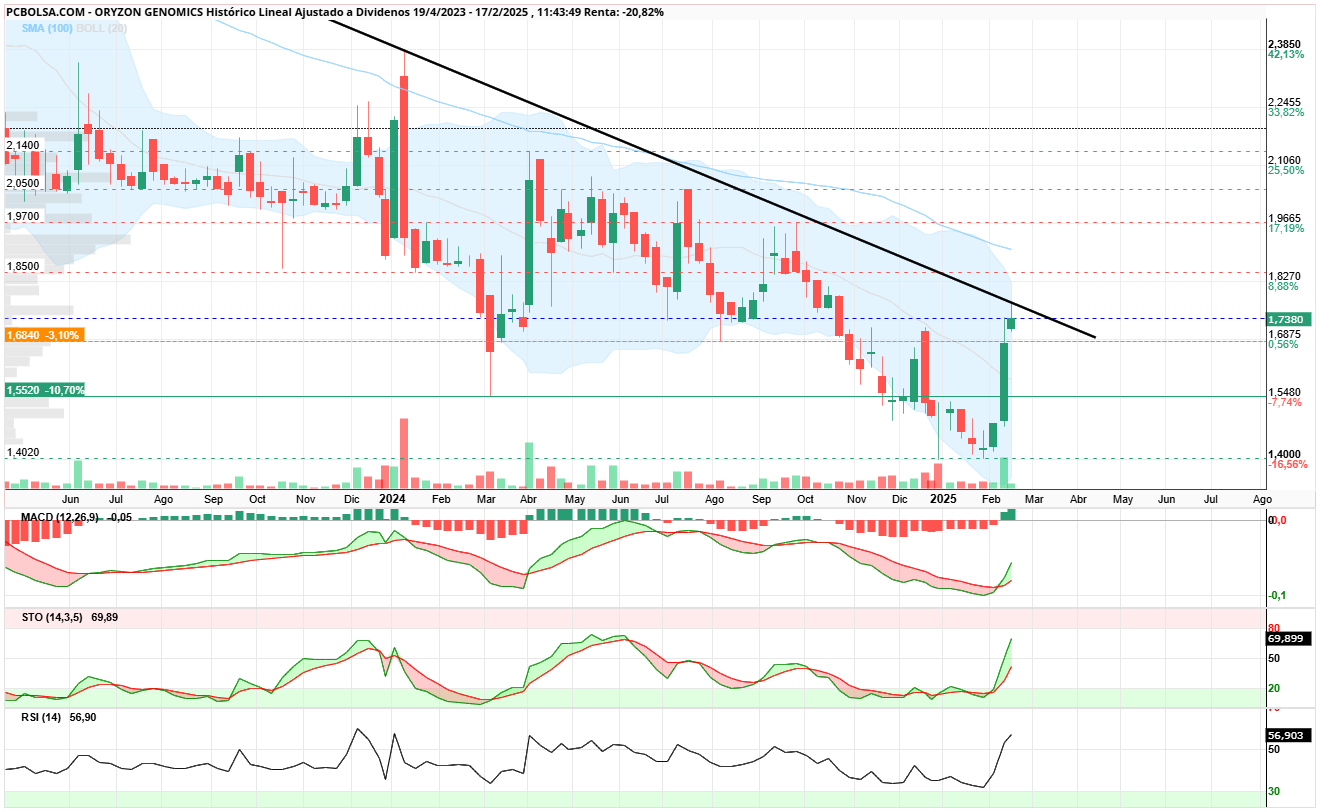Click the orange 1,6840 -3,10% price label
This screenshot has height=812, width=1320.
click(x=44, y=335)
